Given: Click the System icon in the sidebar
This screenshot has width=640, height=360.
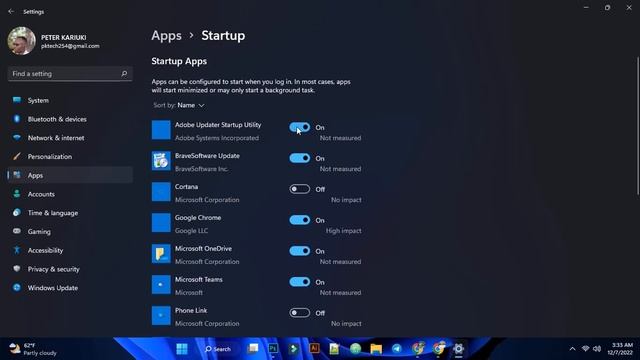Looking at the screenshot, I should (17, 100).
